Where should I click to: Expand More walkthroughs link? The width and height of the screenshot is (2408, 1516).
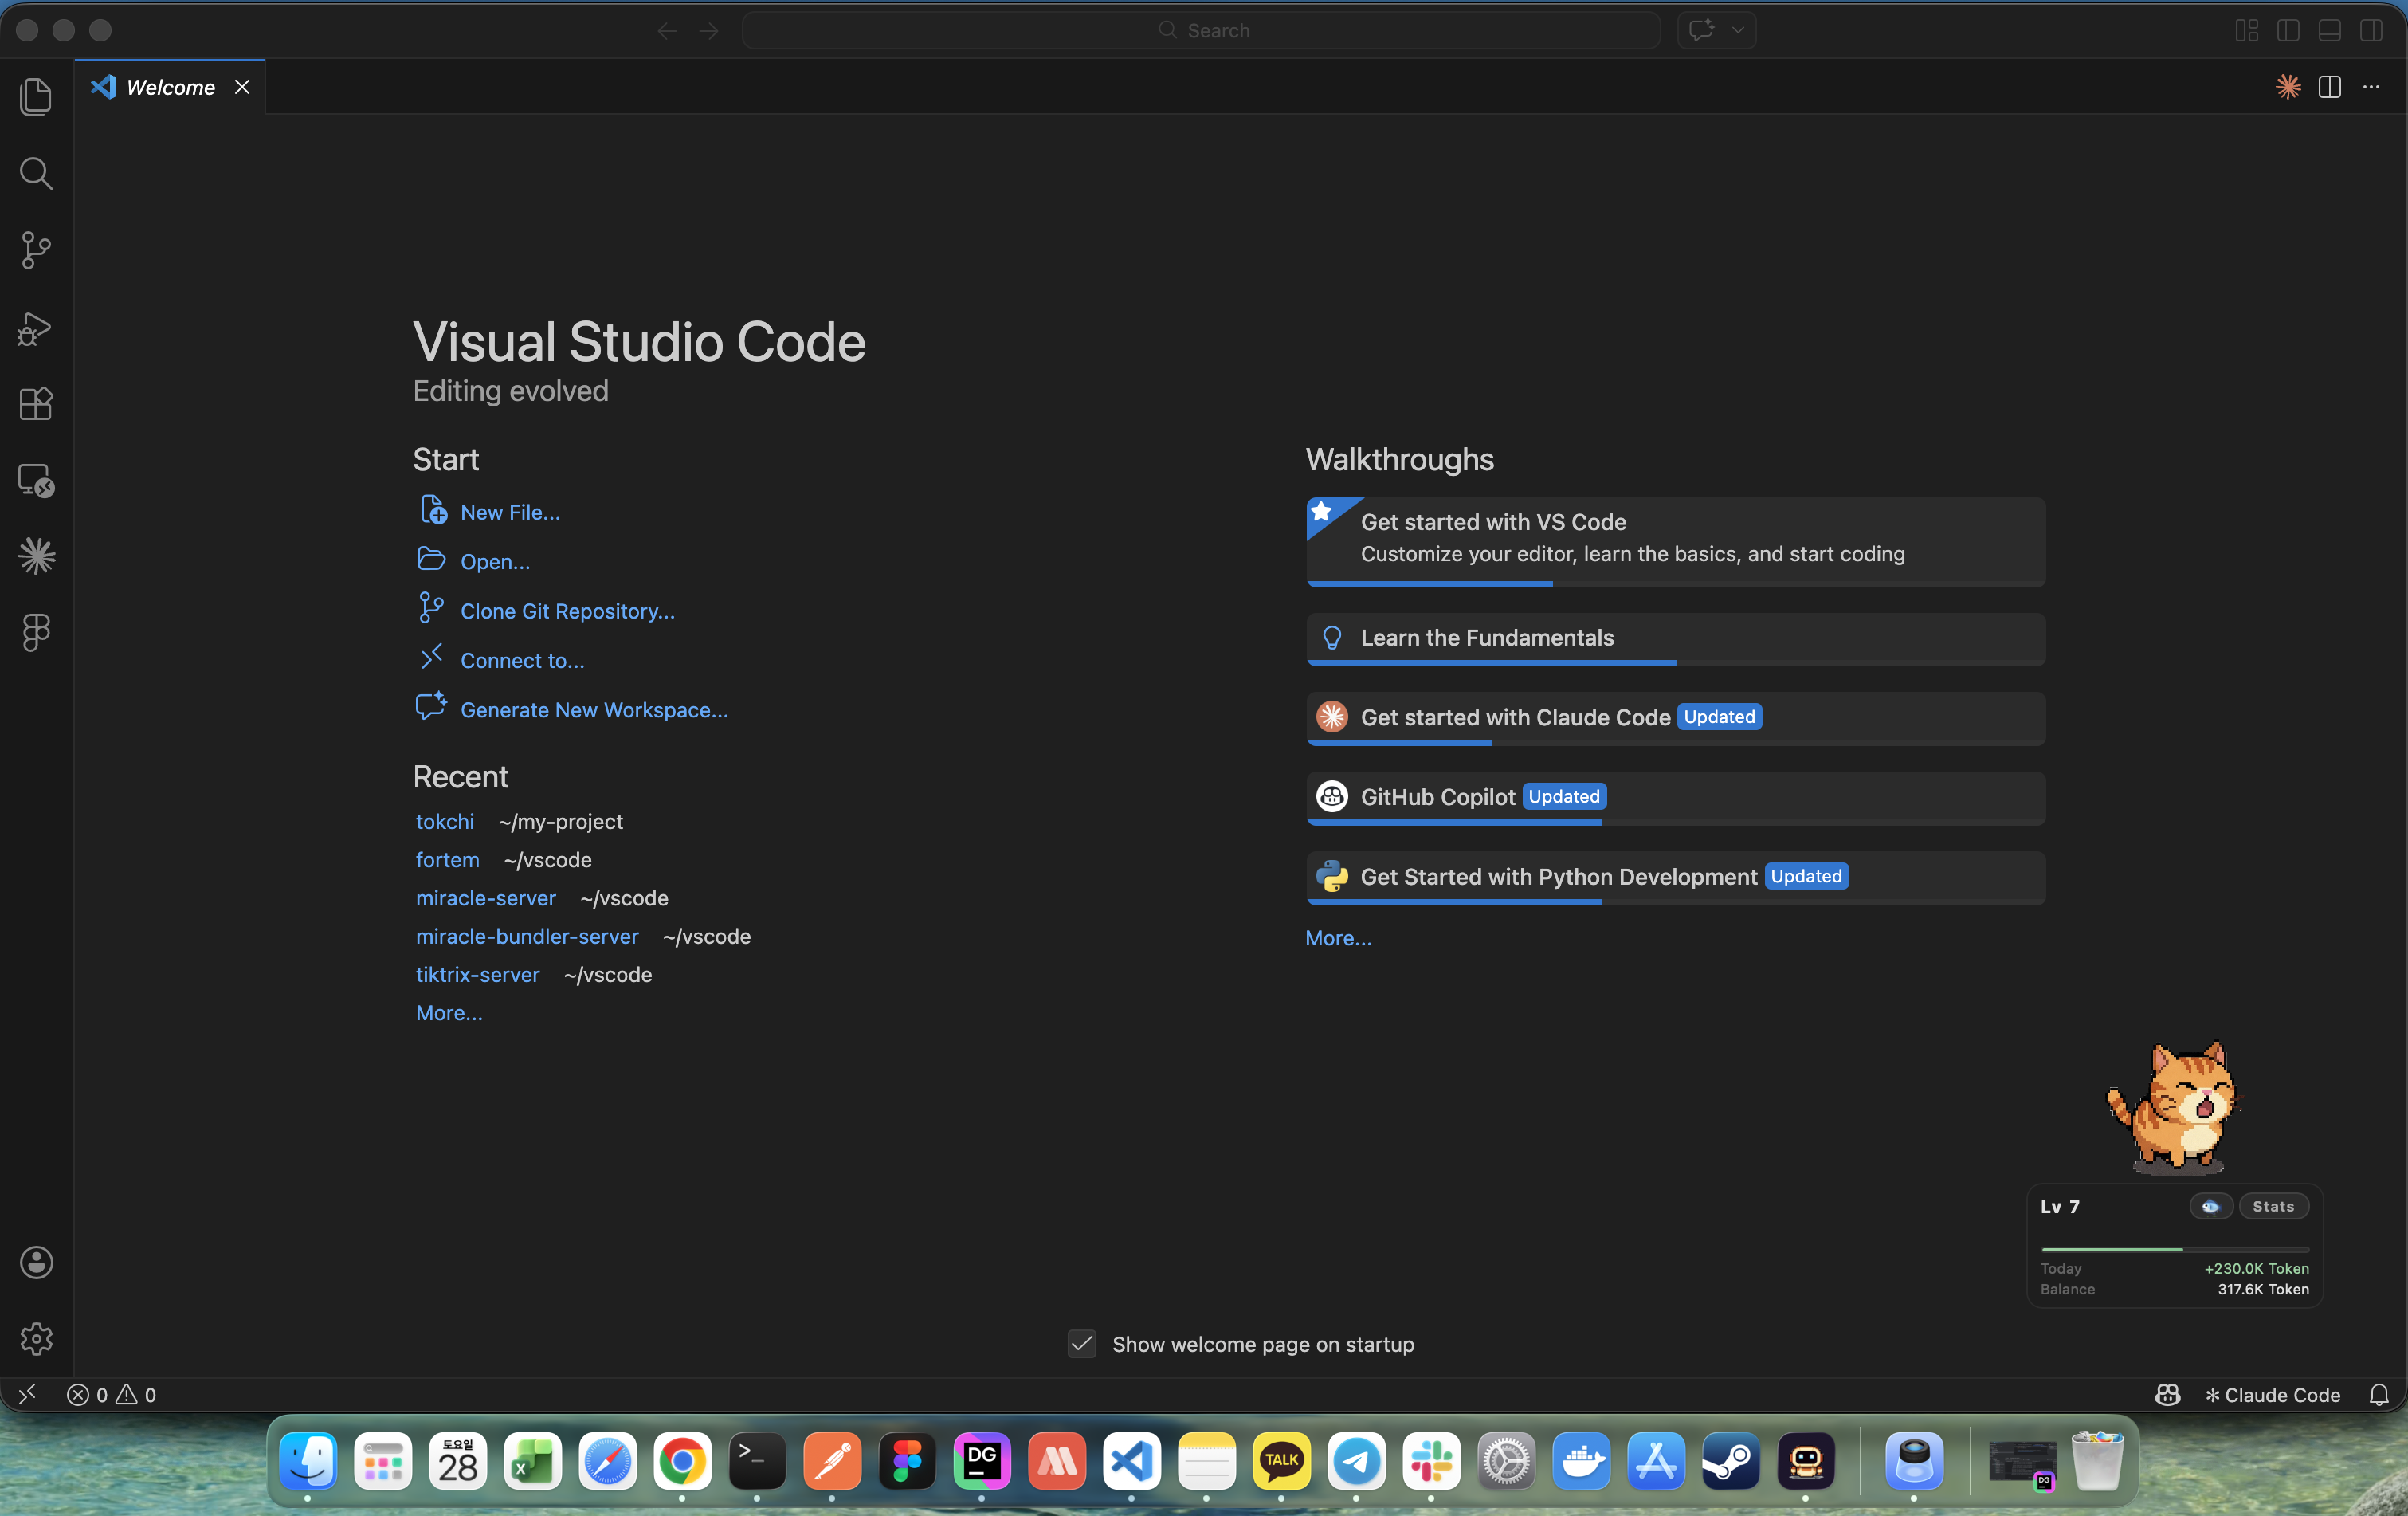pos(1338,938)
